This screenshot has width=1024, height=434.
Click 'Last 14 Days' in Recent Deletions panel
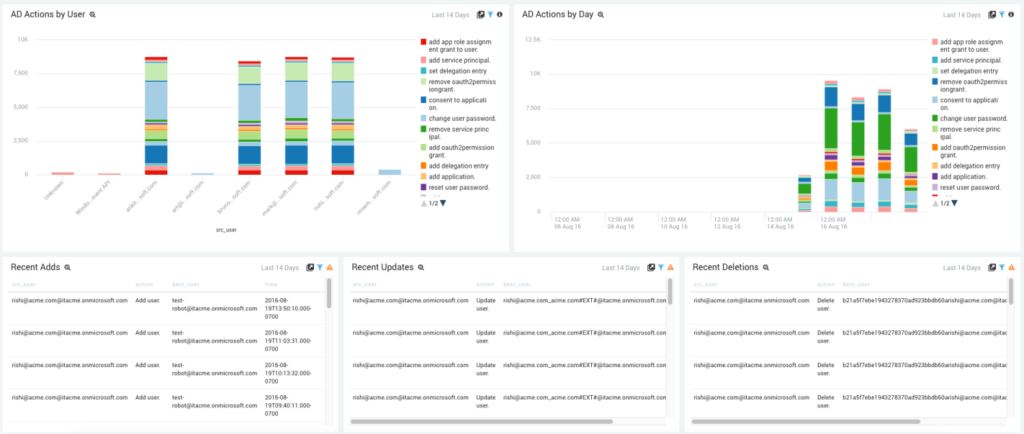coord(962,268)
